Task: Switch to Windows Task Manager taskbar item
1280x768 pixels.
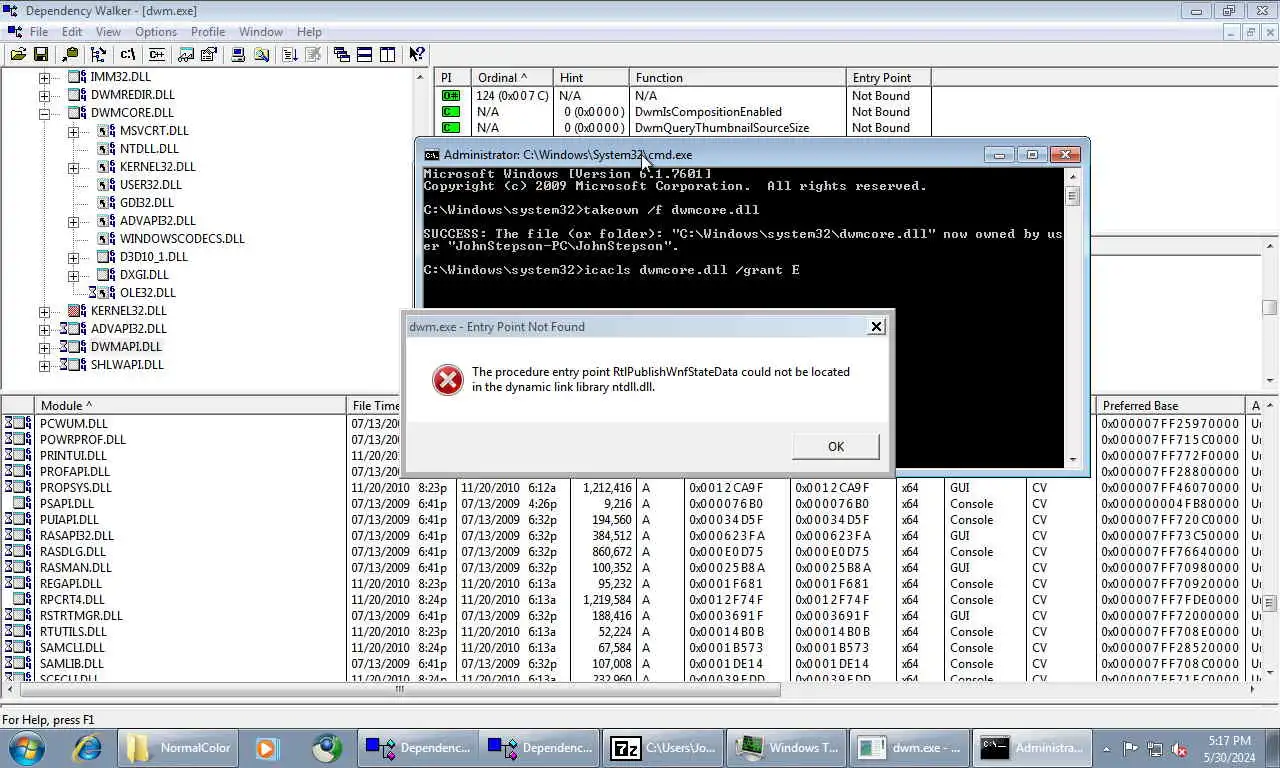Action: pos(788,747)
